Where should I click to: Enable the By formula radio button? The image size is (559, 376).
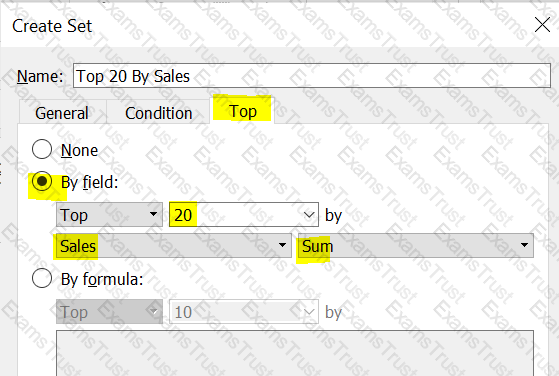[42, 278]
